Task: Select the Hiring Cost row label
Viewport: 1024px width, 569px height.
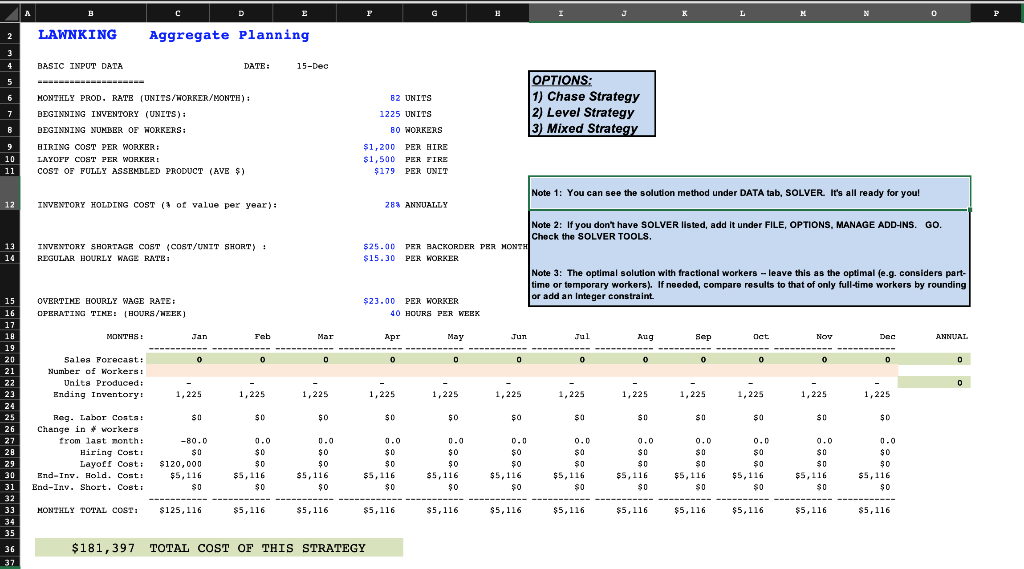Action: pyautogui.click(x=112, y=453)
